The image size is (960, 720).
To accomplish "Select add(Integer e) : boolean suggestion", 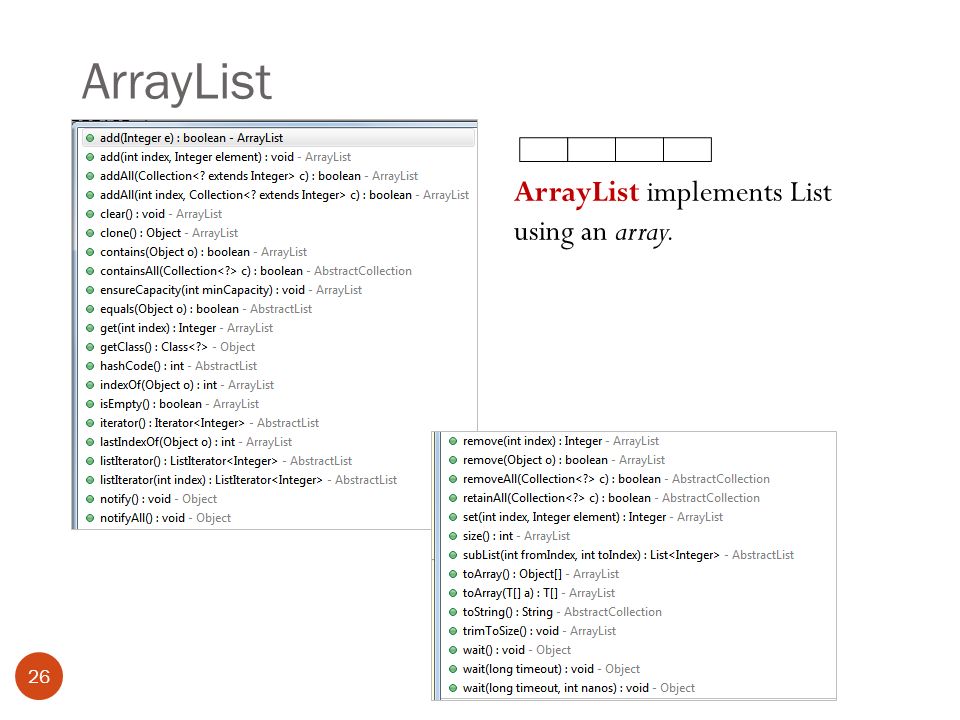I will [278, 138].
